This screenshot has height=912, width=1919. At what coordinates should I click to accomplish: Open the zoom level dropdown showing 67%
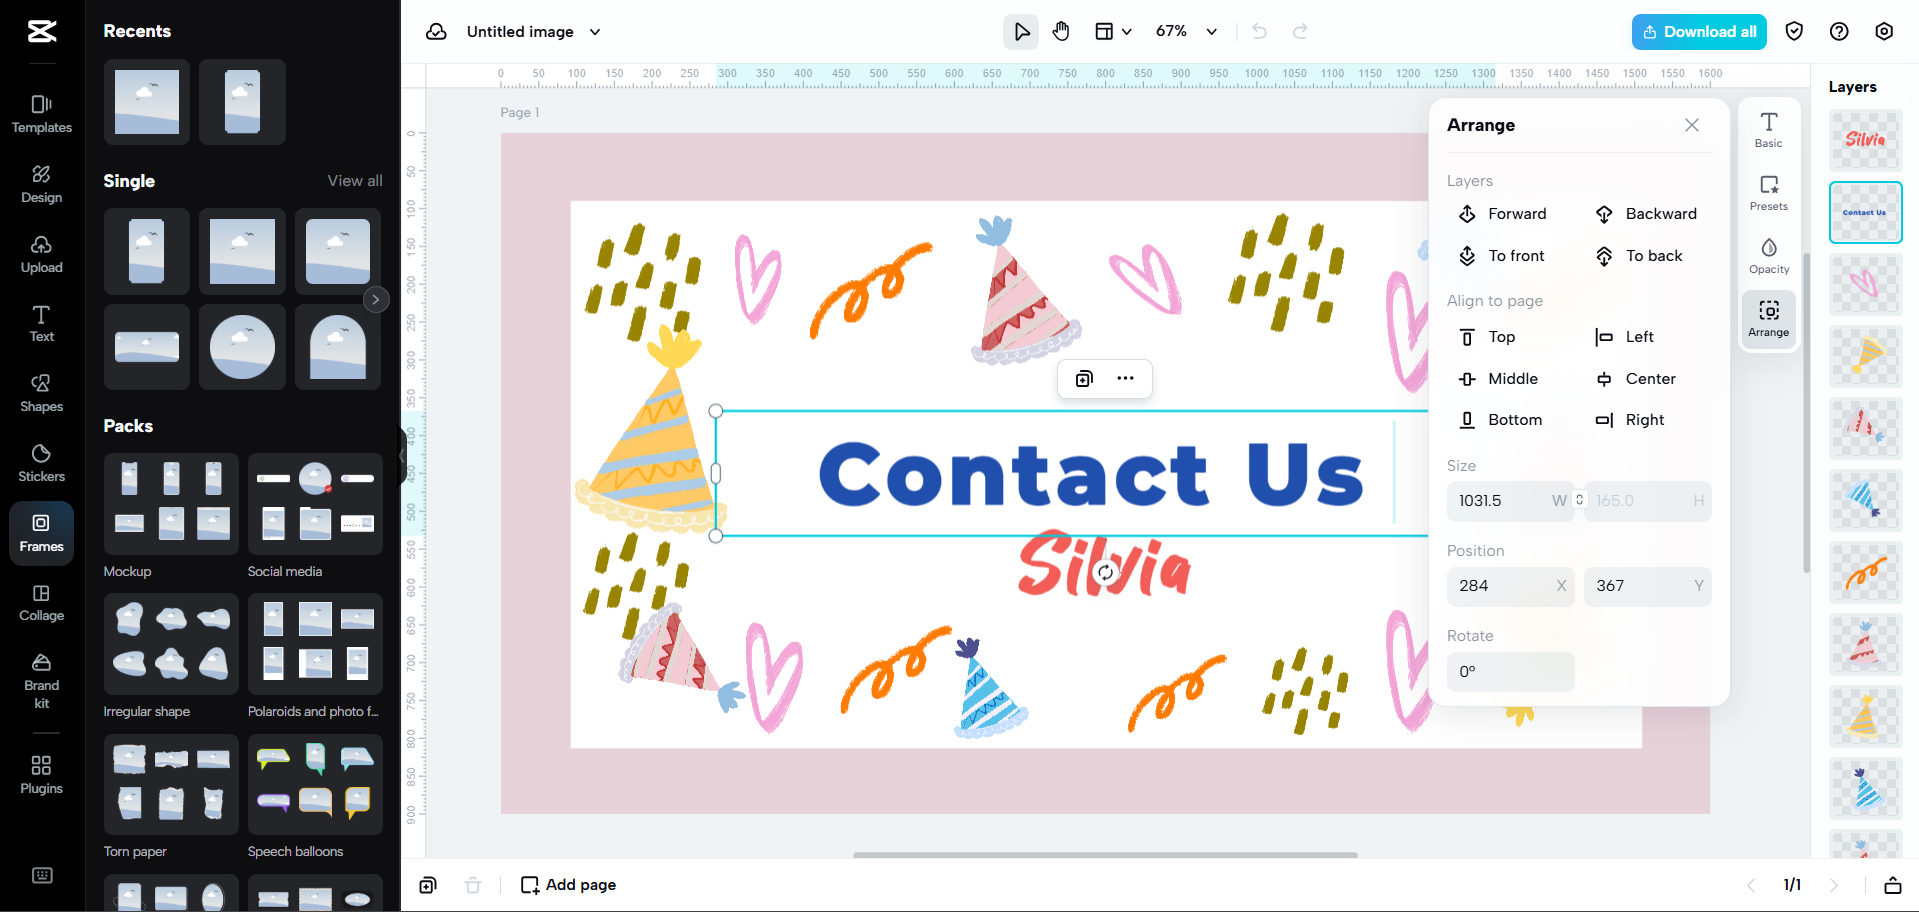(1185, 31)
